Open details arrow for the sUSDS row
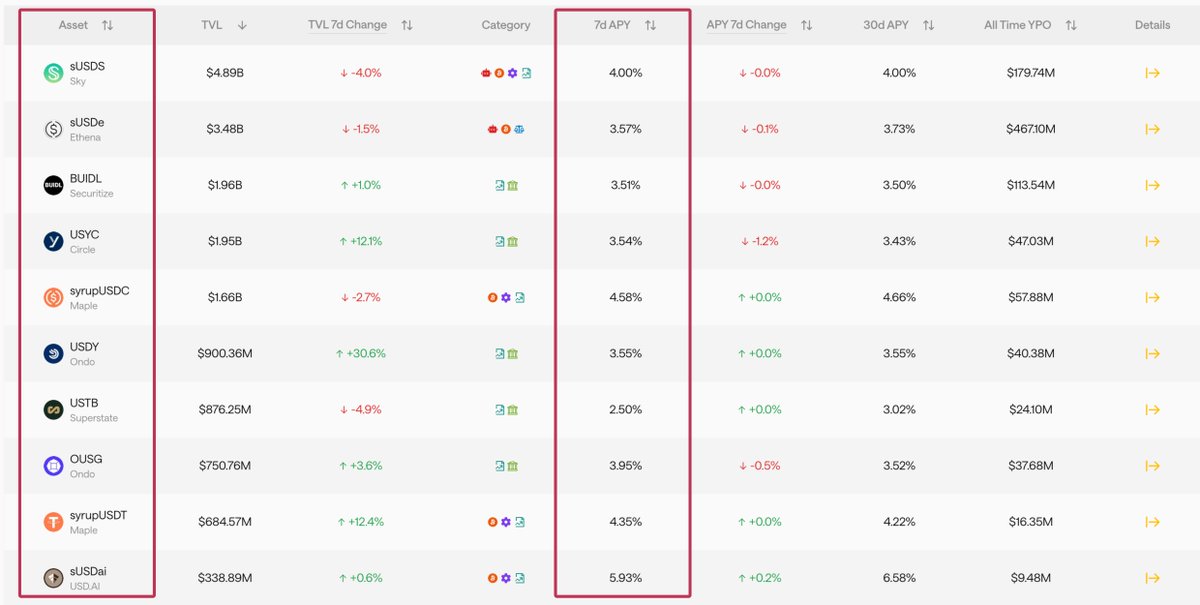This screenshot has width=1200, height=605. coord(1152,73)
